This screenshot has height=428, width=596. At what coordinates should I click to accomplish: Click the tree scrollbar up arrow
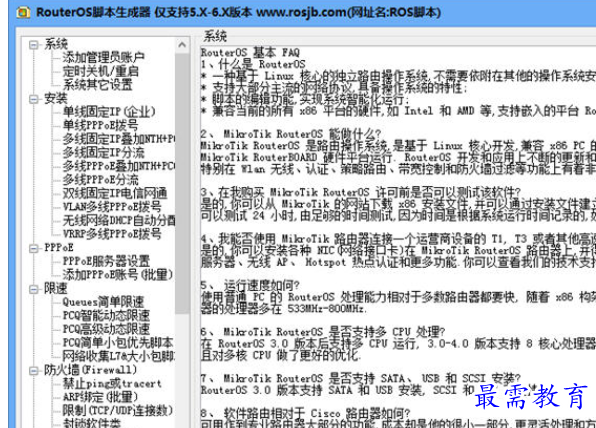tap(182, 45)
